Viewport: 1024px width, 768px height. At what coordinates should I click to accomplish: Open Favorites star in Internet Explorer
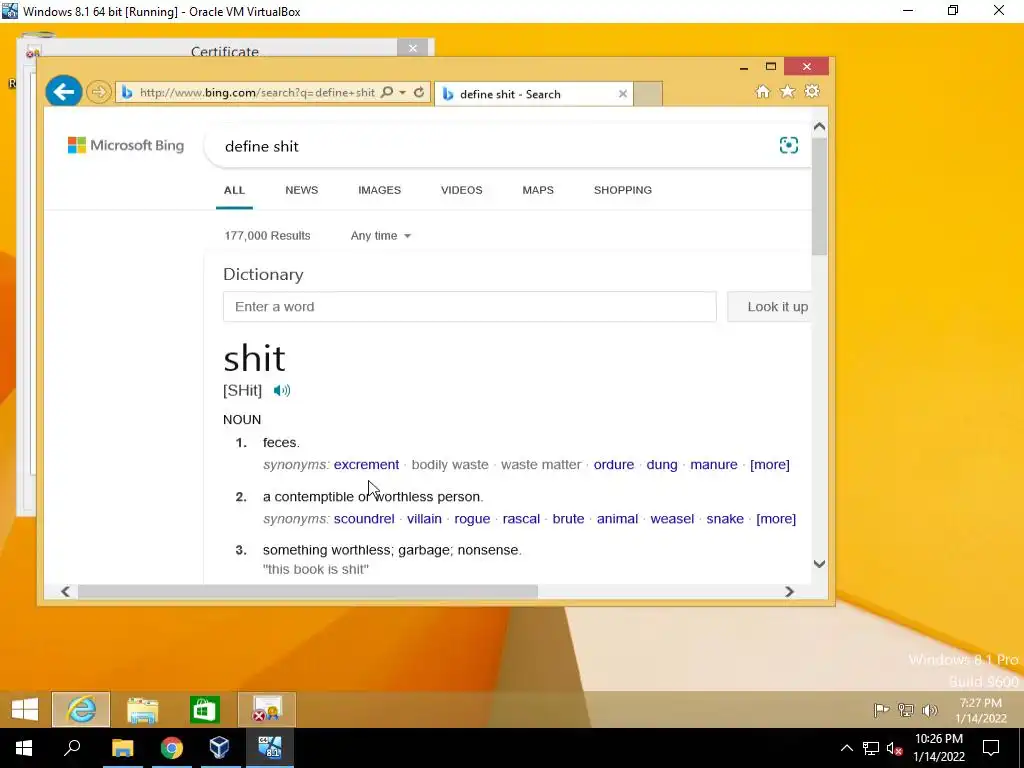pyautogui.click(x=788, y=91)
